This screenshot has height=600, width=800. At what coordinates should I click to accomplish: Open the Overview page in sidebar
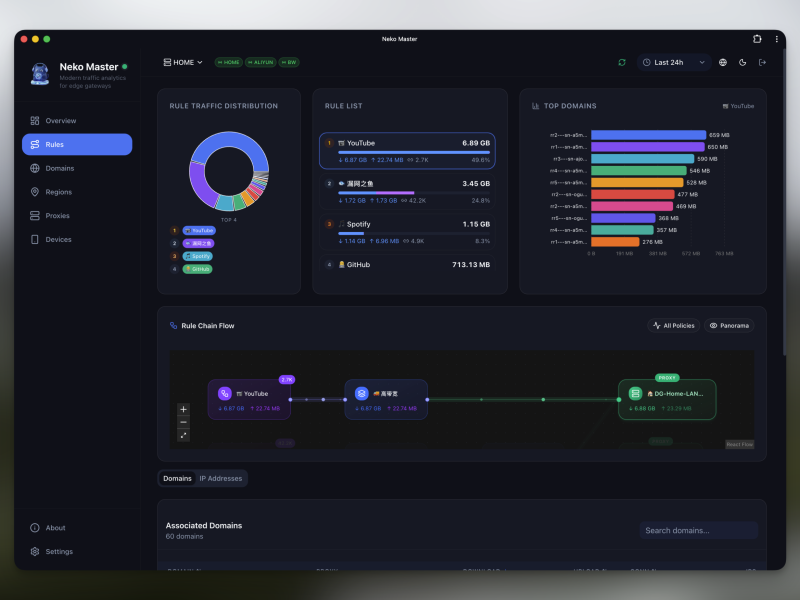tap(77, 121)
